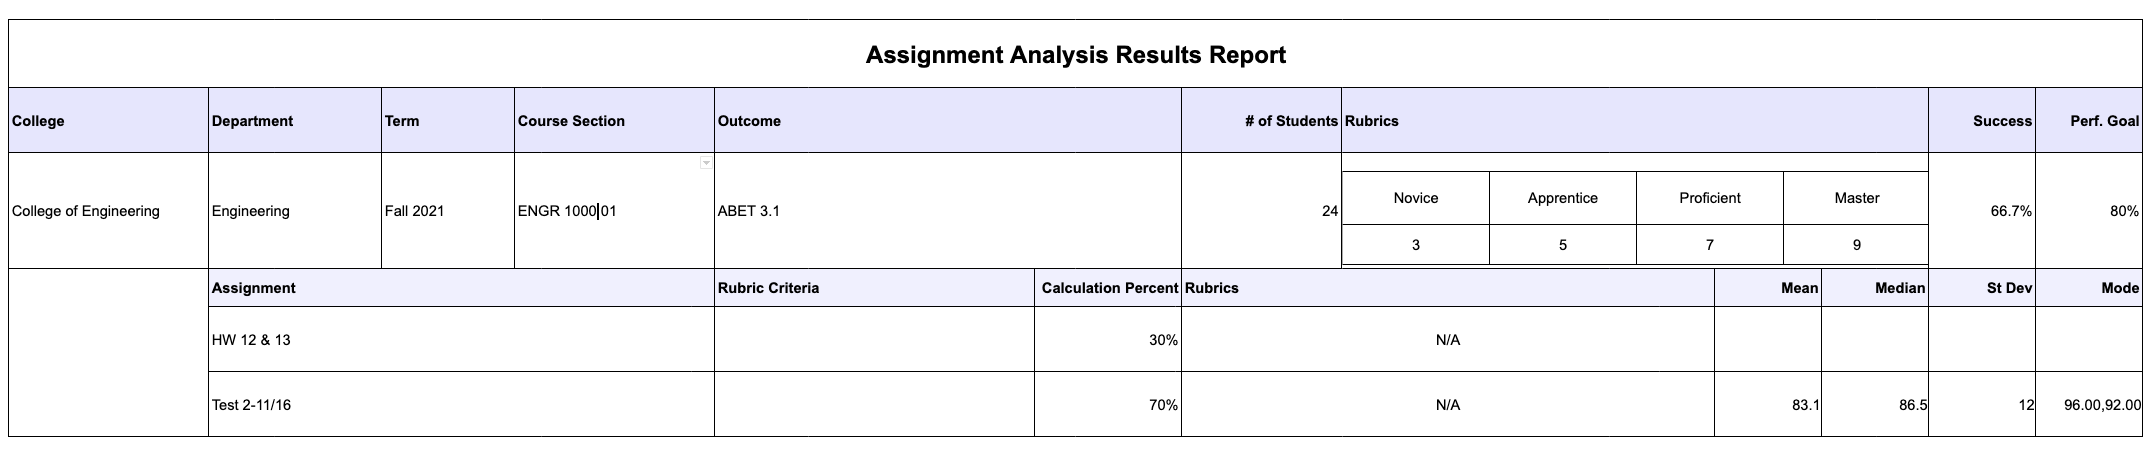Viewport: 2154px width, 454px height.
Task: Select the Outcome column header
Action: point(749,121)
